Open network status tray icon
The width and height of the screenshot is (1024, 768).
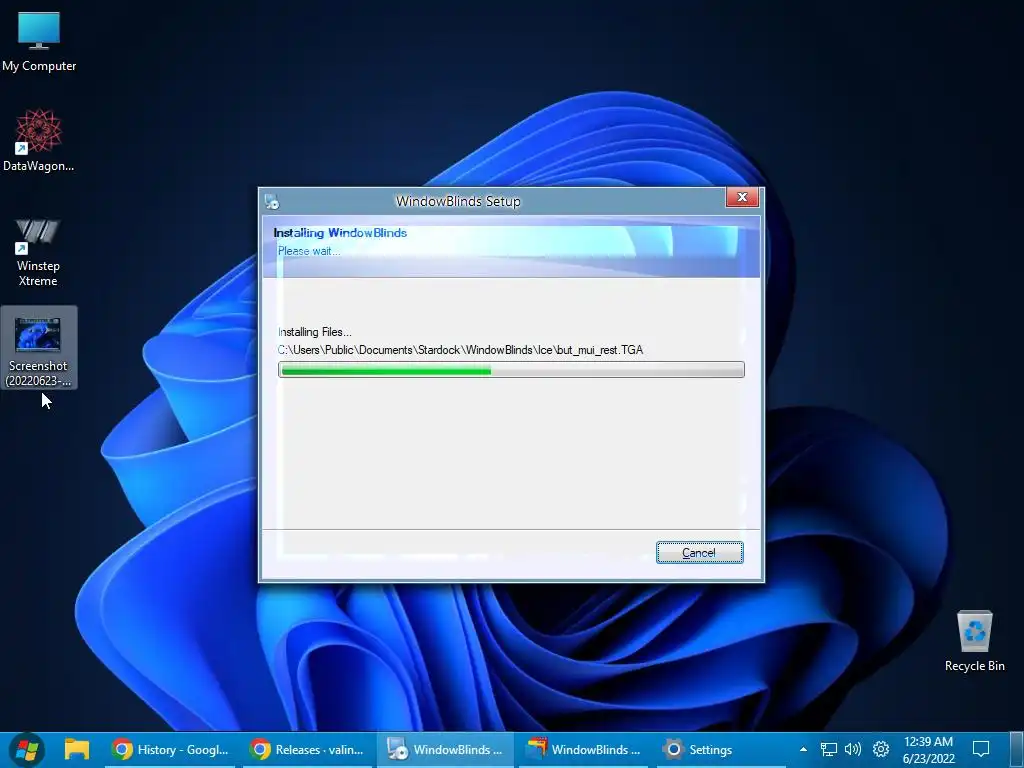pyautogui.click(x=828, y=749)
